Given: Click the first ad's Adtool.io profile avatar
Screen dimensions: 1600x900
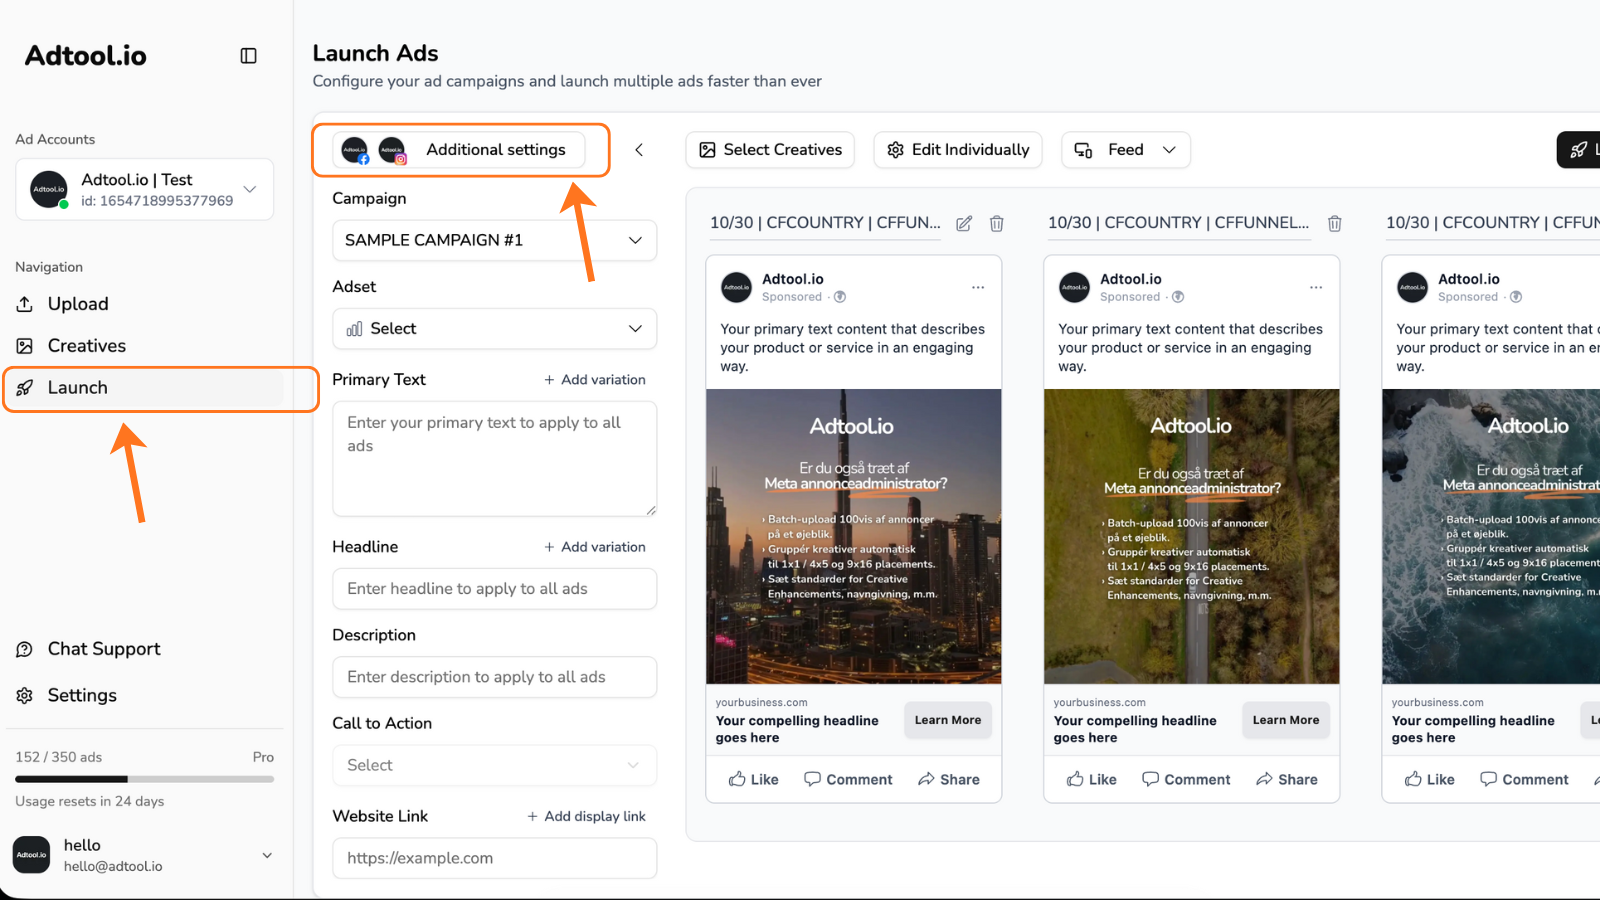Looking at the screenshot, I should (737, 288).
